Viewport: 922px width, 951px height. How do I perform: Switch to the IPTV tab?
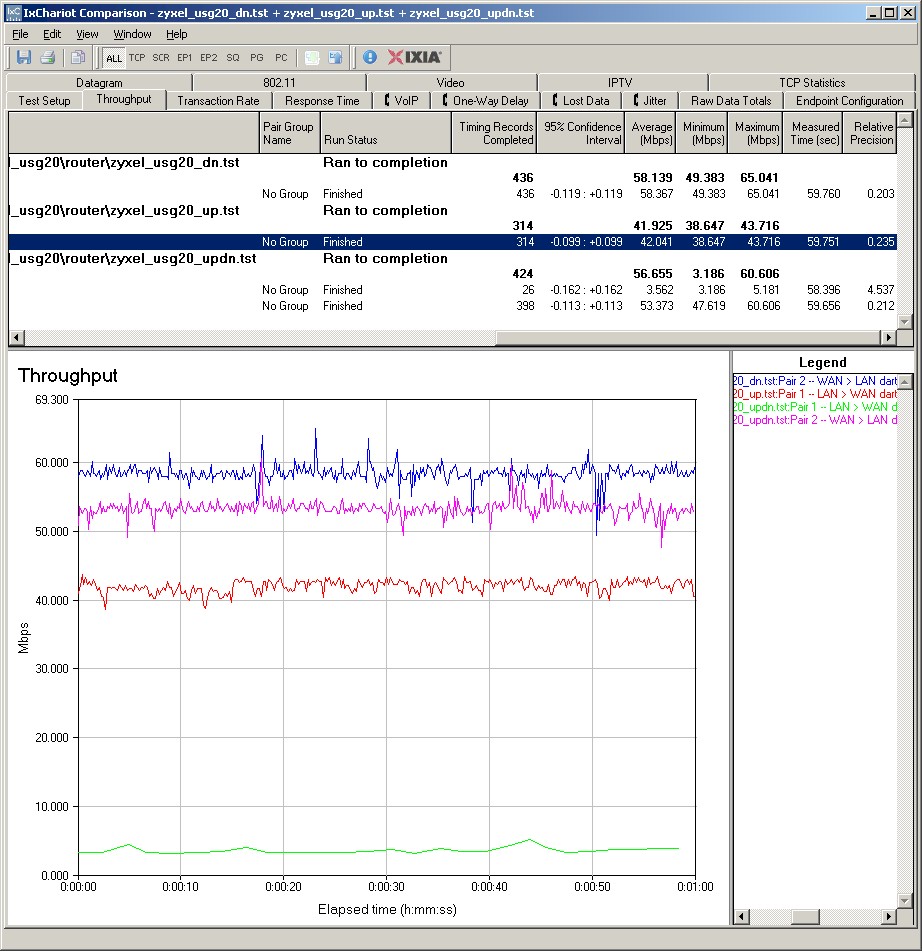(620, 82)
